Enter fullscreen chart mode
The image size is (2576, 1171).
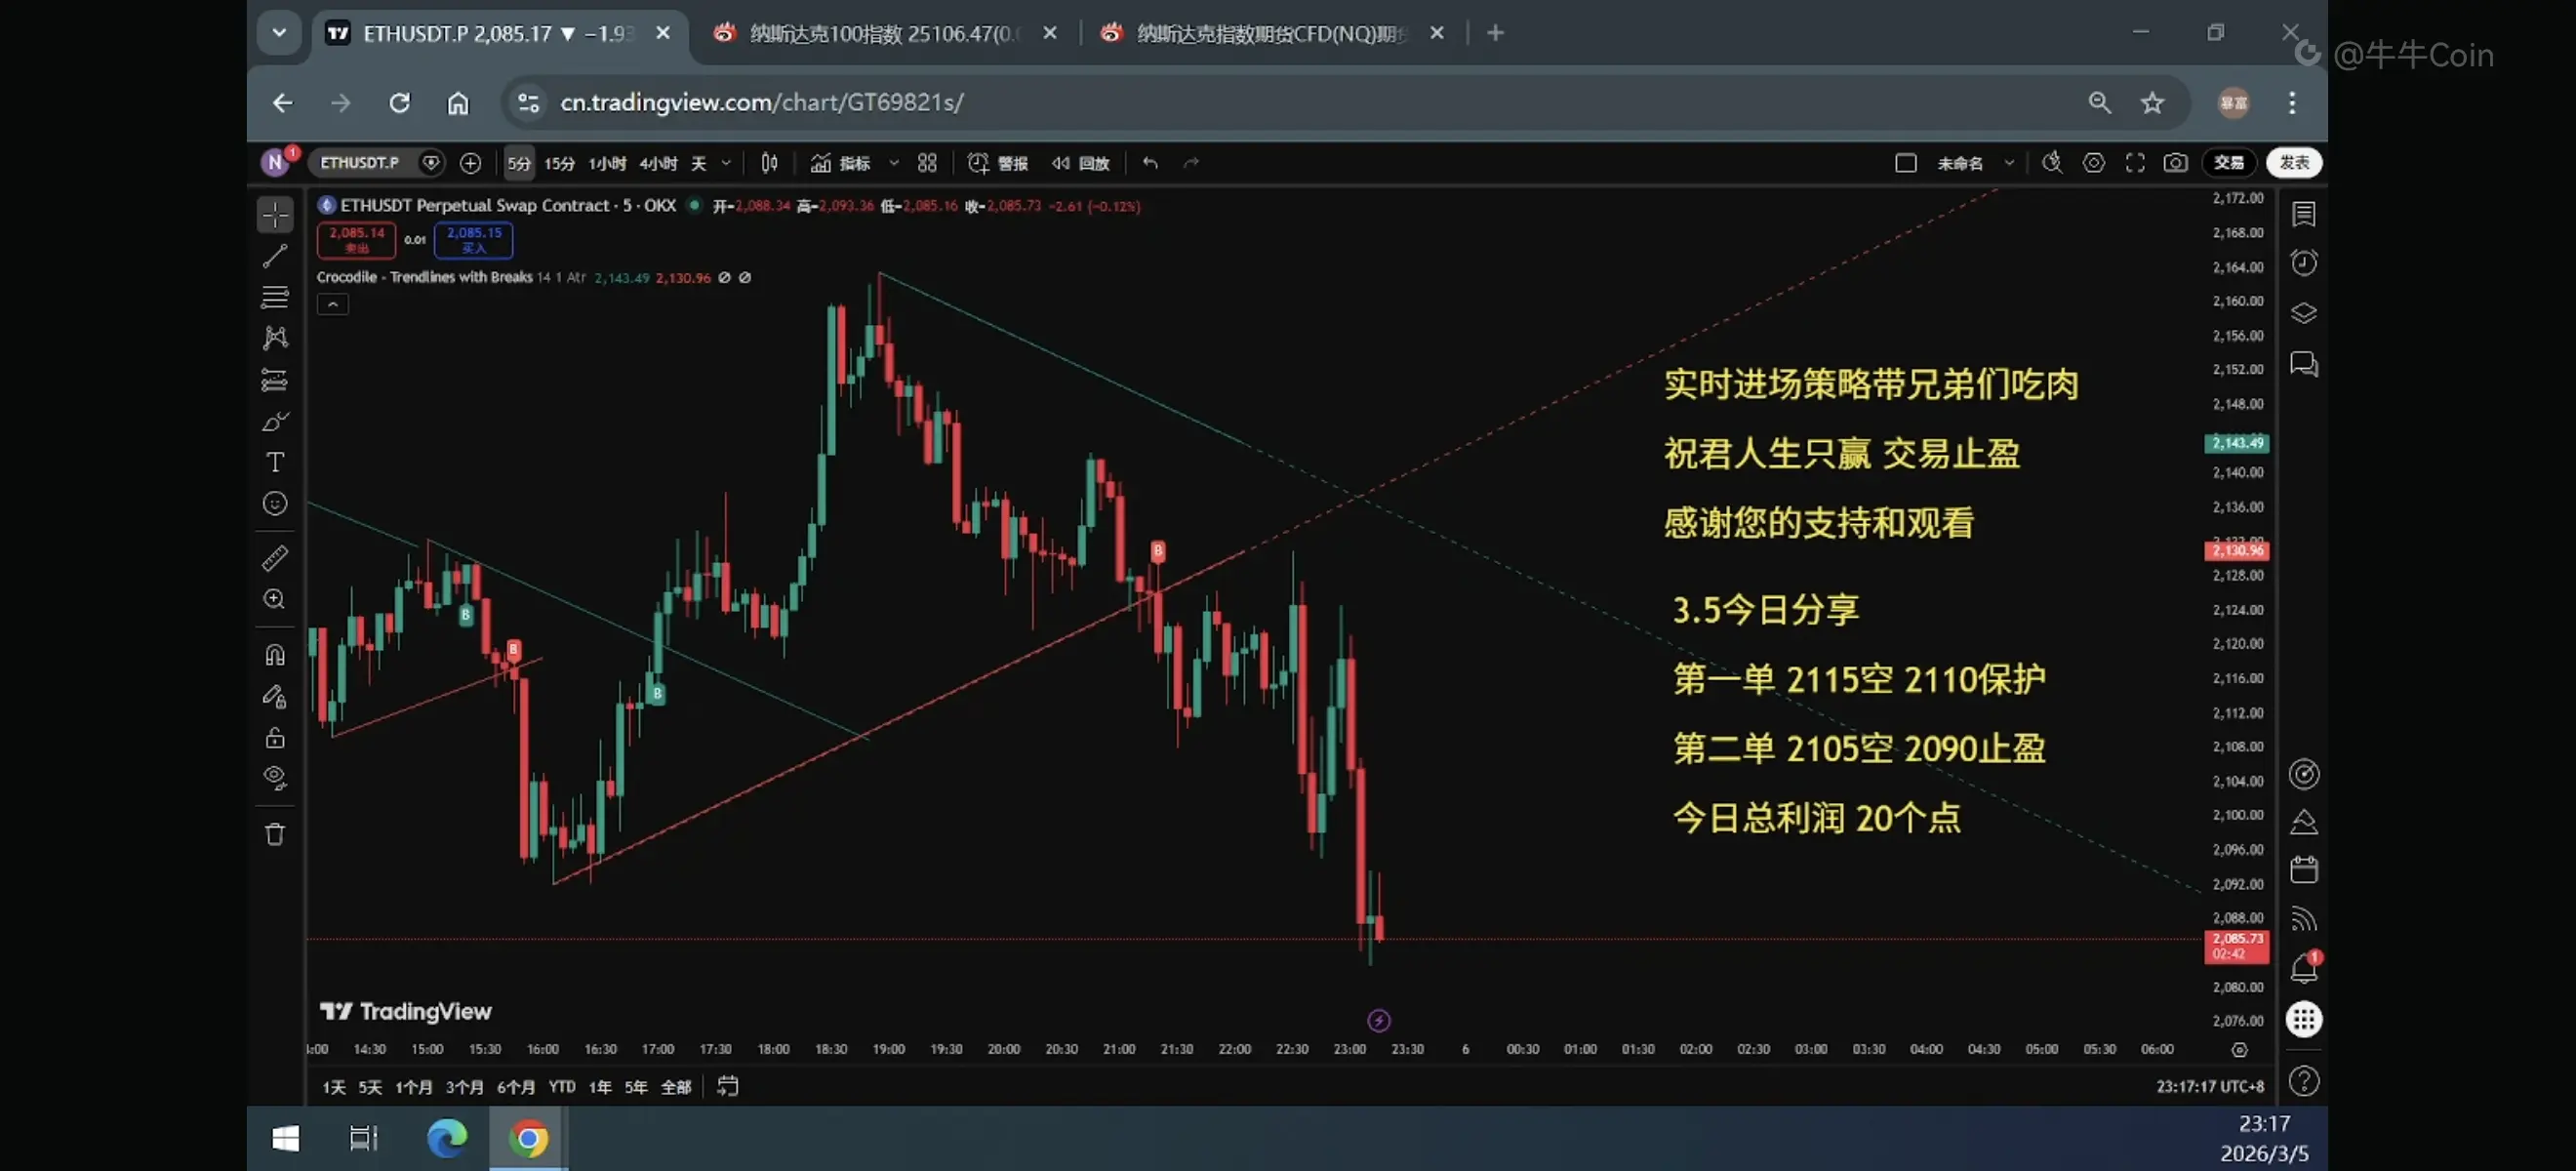[2135, 163]
